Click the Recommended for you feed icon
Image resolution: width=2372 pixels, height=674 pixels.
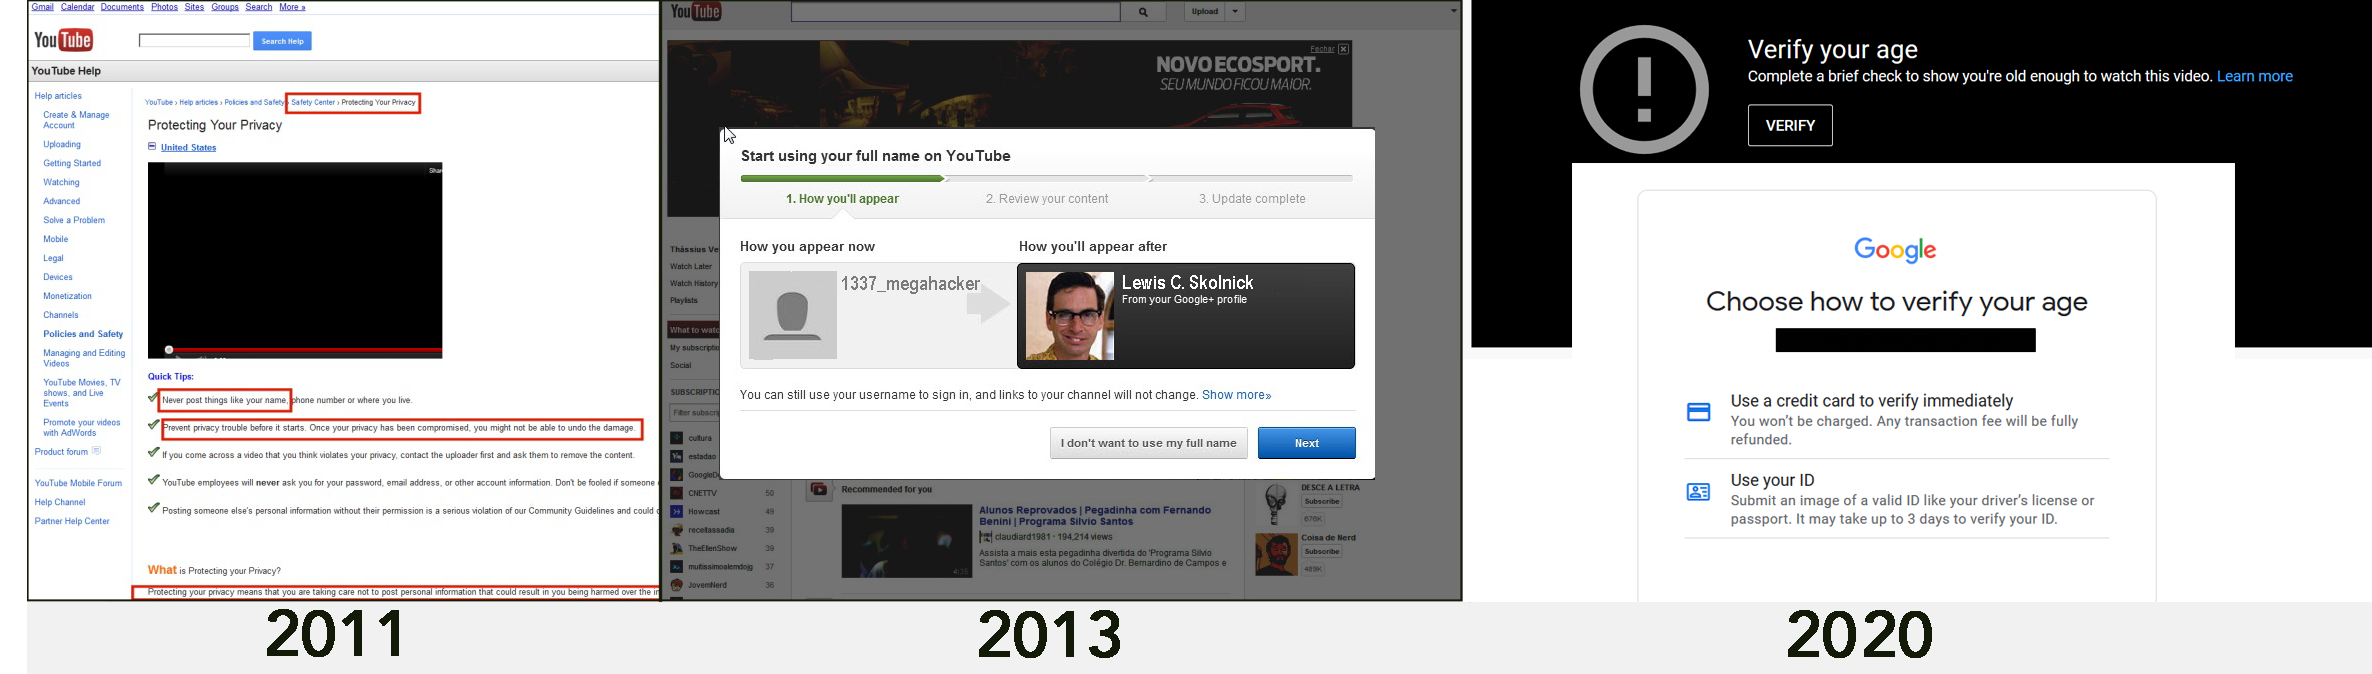point(819,490)
